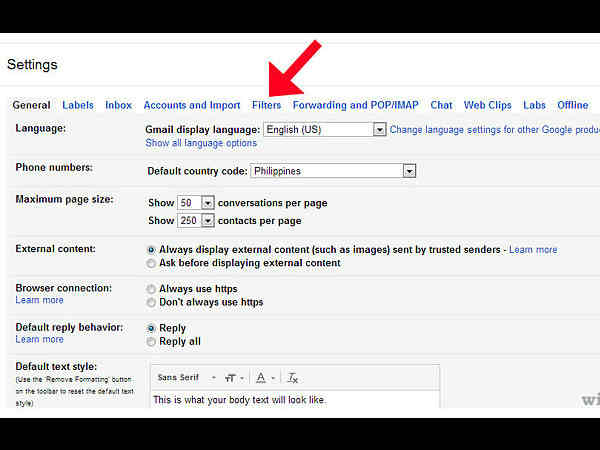Click the Default text style label

56,367
